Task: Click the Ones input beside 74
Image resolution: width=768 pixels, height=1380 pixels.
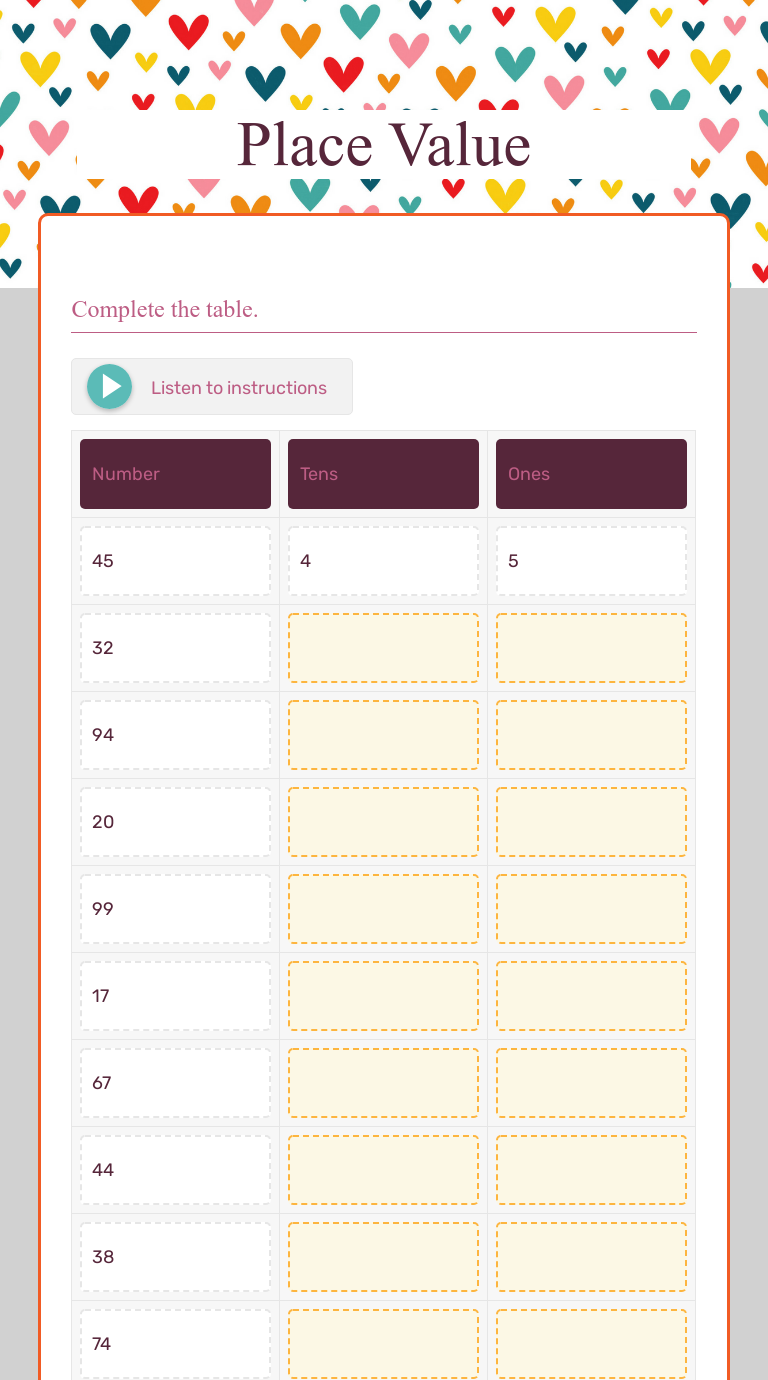Action: tap(591, 1343)
